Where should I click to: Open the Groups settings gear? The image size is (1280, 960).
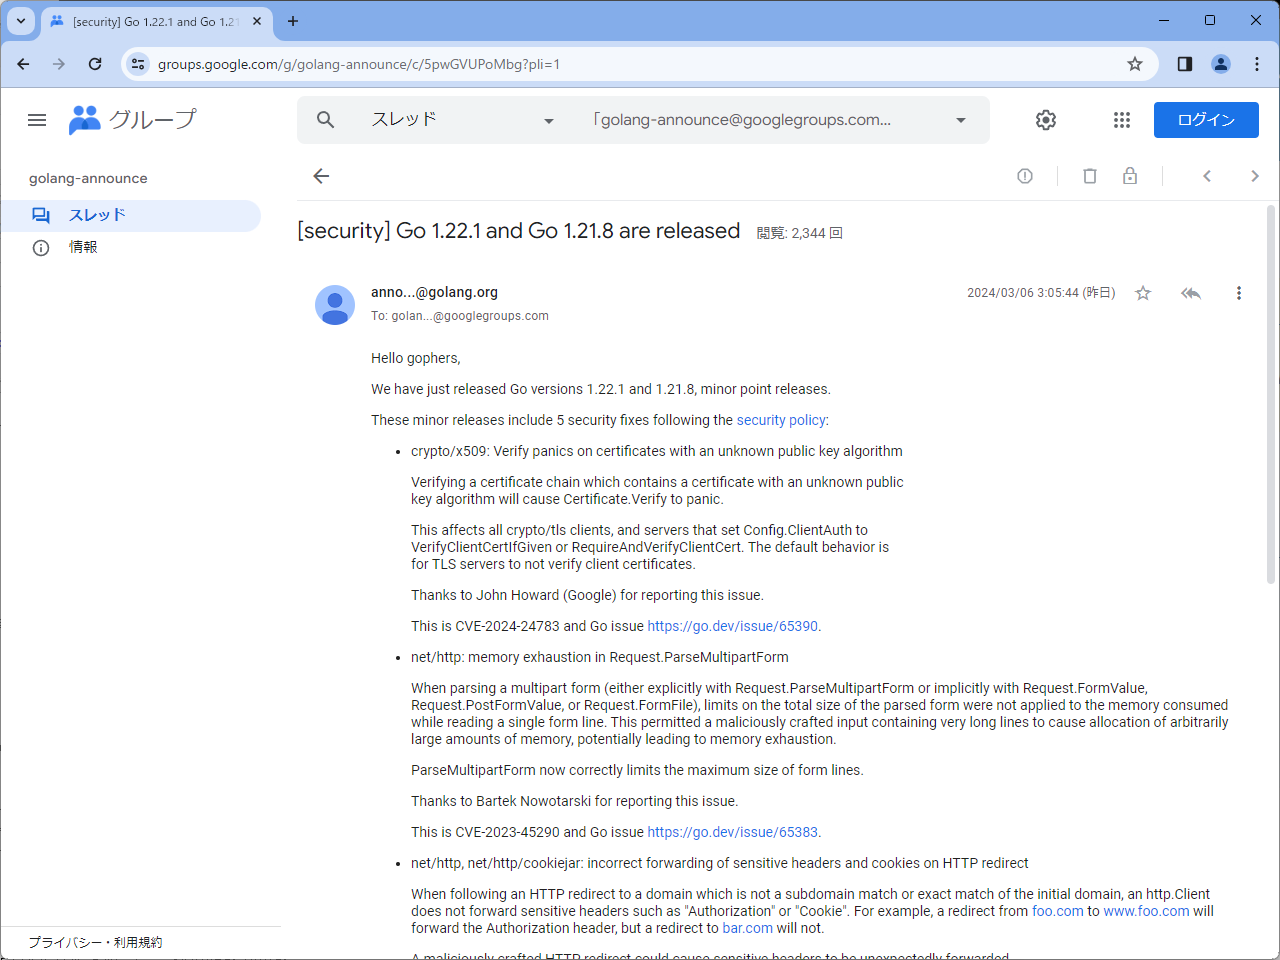point(1046,119)
